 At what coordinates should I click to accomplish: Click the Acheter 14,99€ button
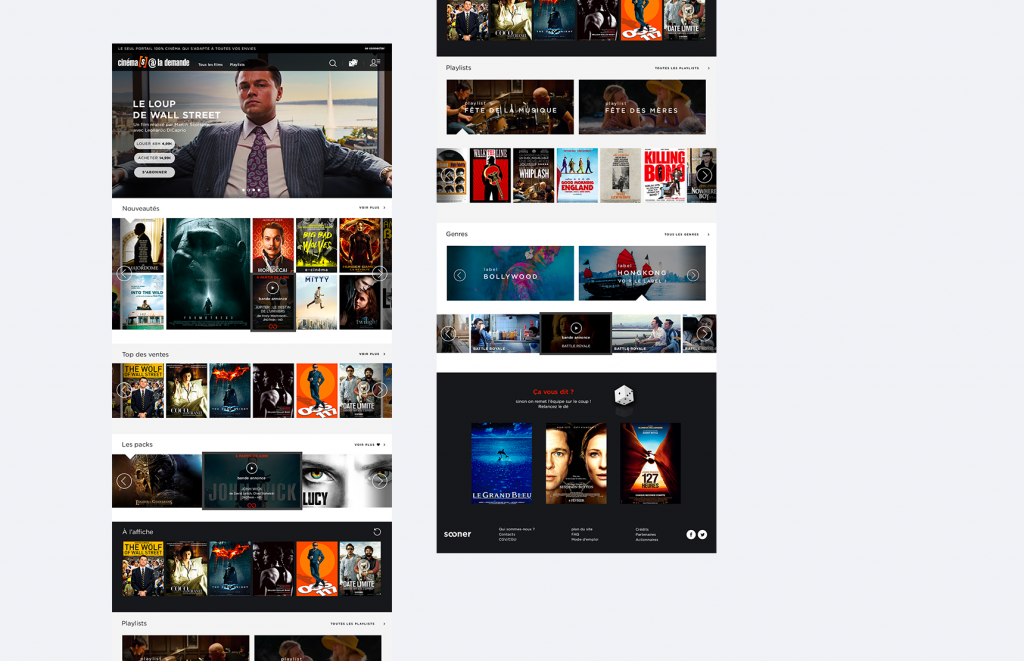coord(155,157)
